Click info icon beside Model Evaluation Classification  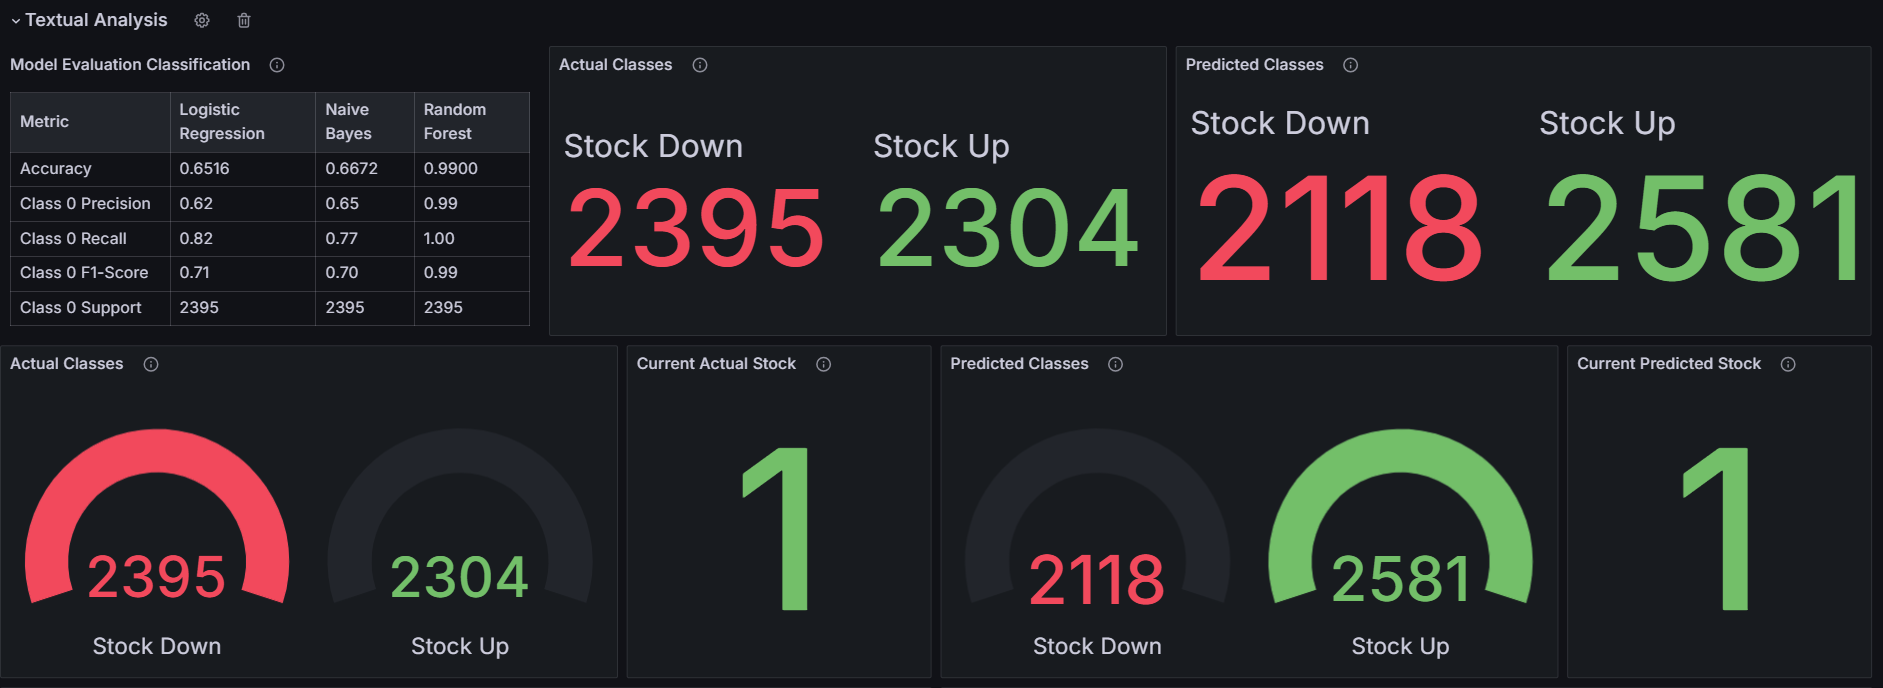(277, 65)
